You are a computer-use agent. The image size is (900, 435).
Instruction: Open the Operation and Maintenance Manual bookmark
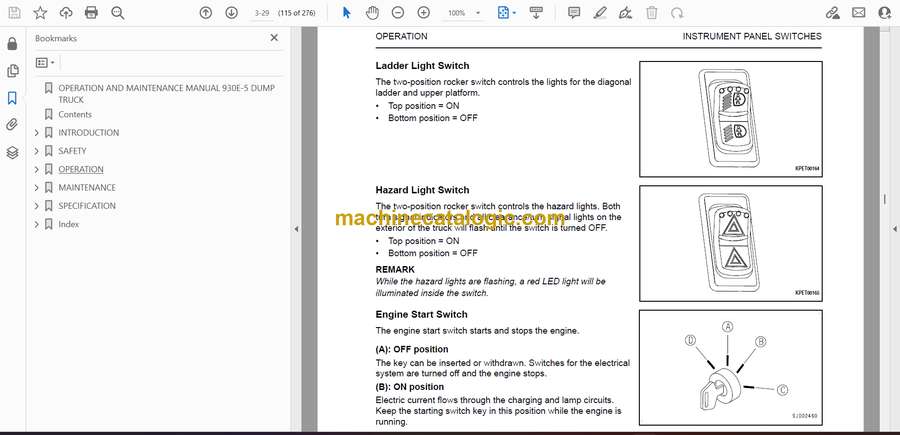click(x=166, y=94)
